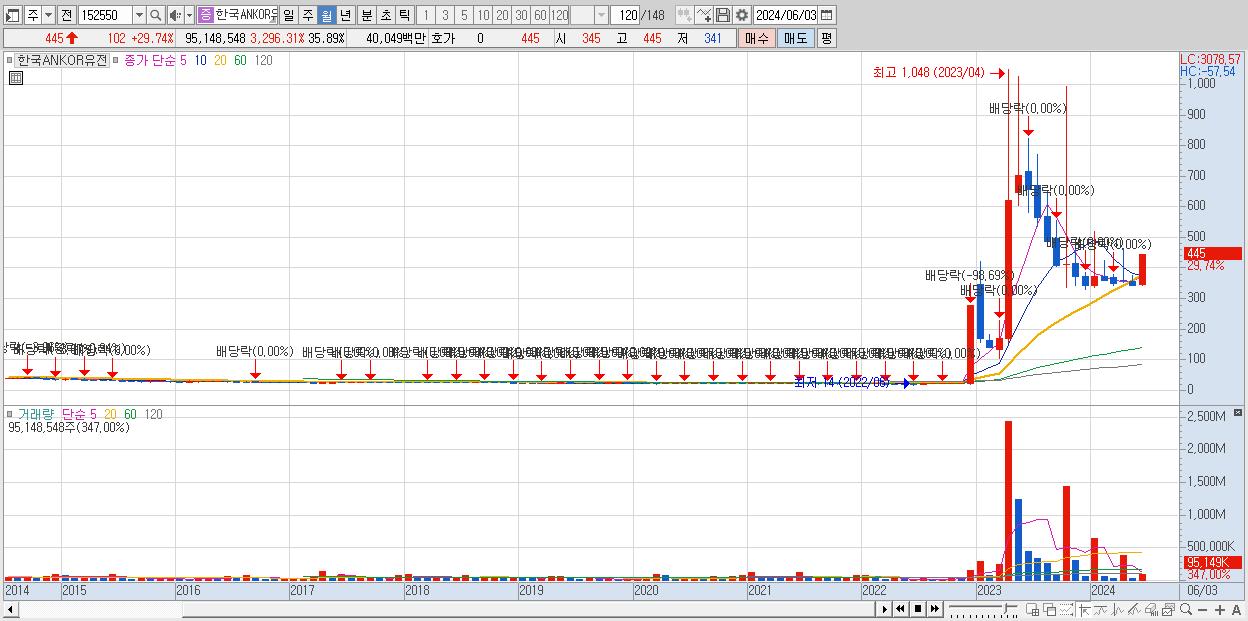Click the chart window image icon
This screenshot has width=1248, height=621.
point(1169,609)
